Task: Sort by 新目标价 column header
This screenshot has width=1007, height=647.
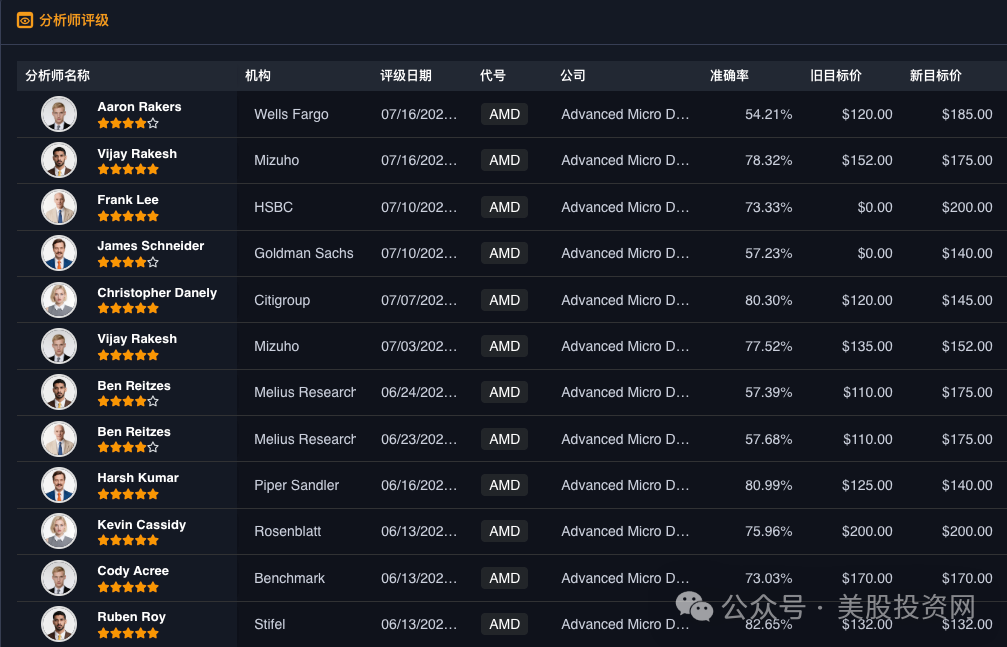Action: [x=936, y=76]
